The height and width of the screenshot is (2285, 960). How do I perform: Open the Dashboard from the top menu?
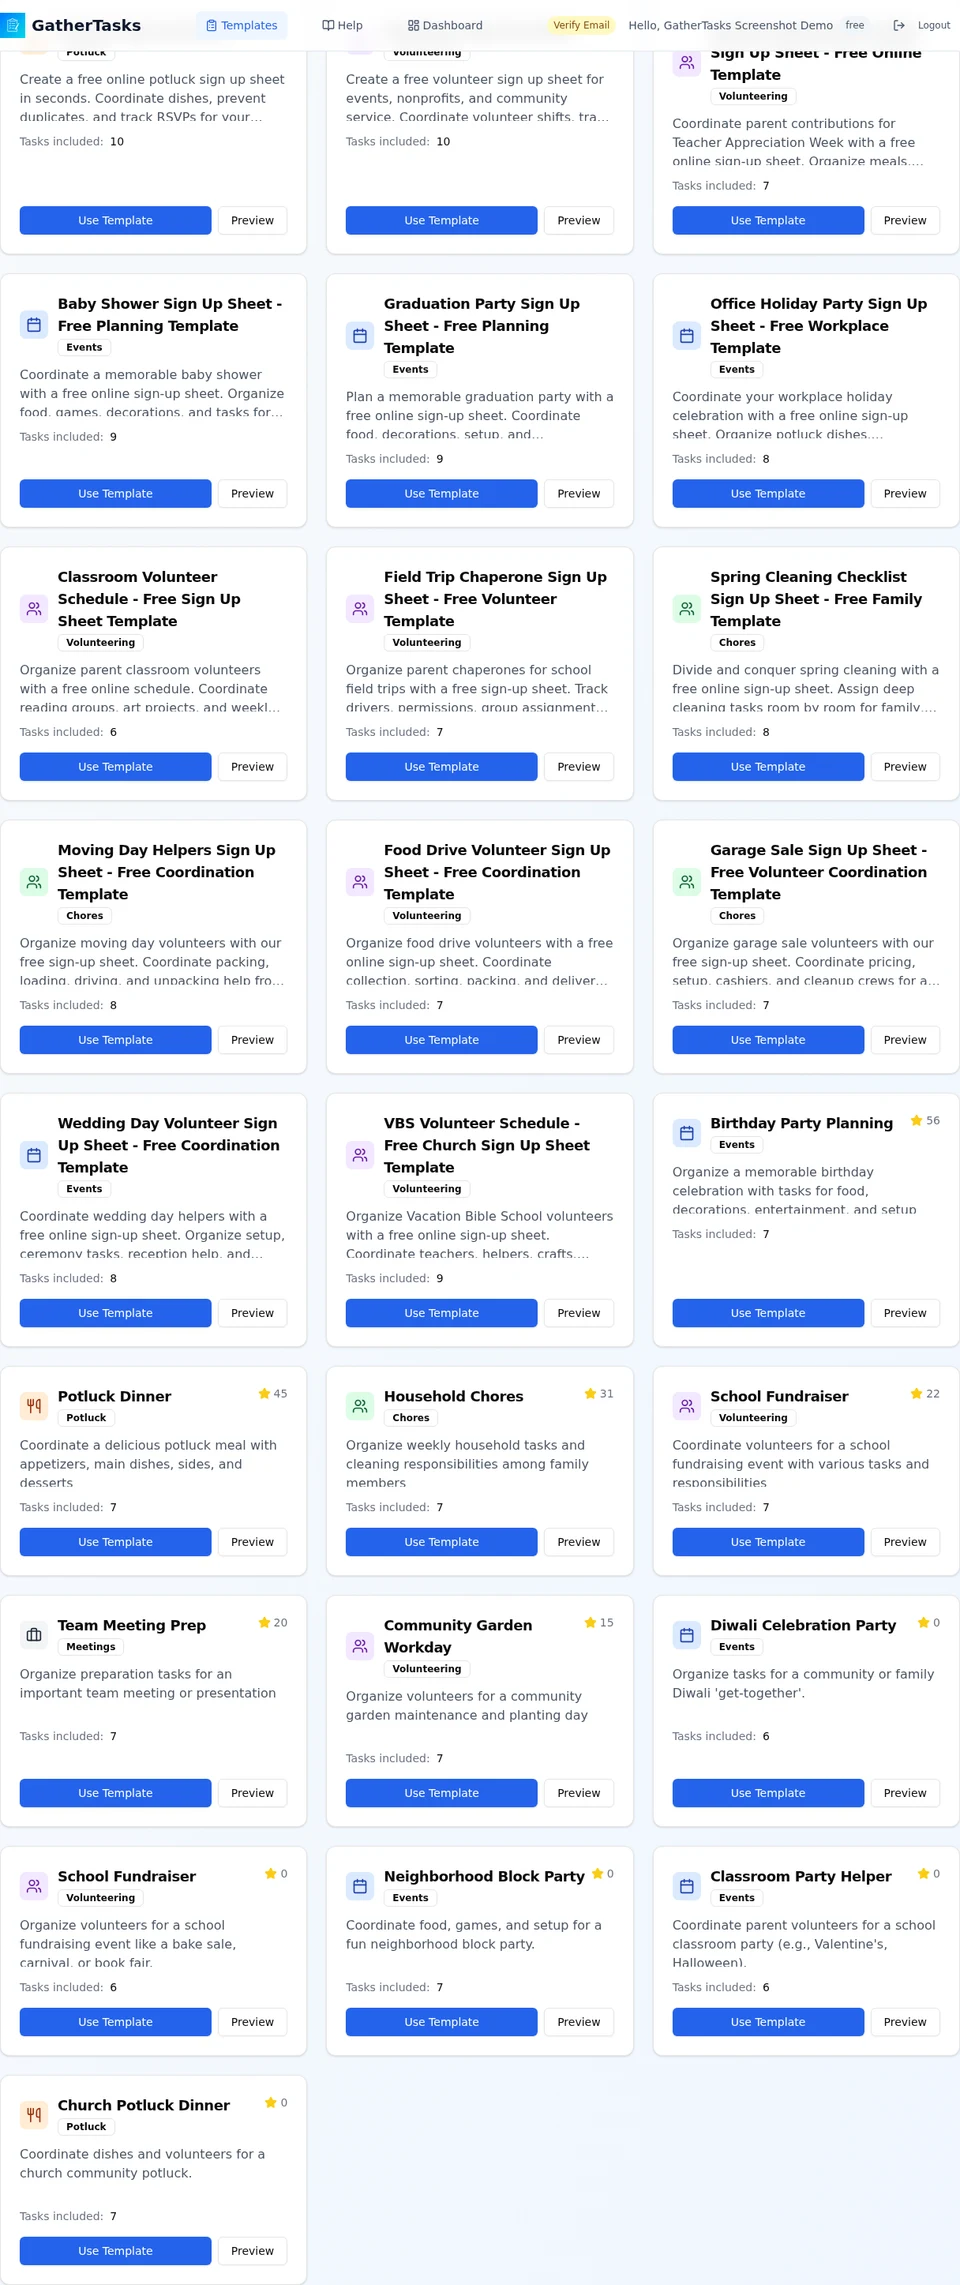444,24
